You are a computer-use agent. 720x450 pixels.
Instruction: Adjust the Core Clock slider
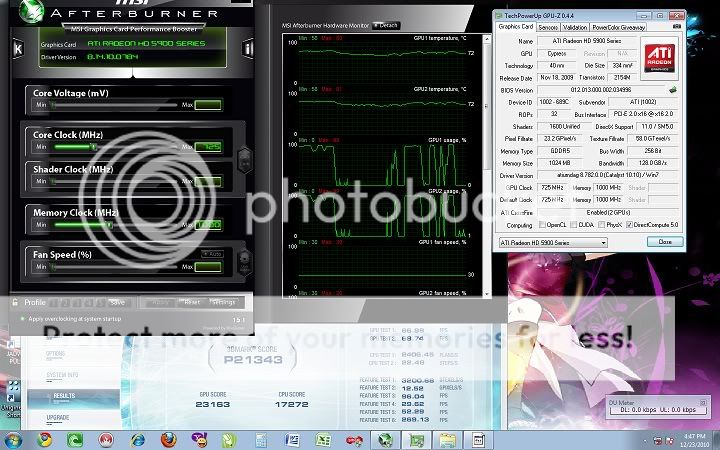tap(115, 146)
